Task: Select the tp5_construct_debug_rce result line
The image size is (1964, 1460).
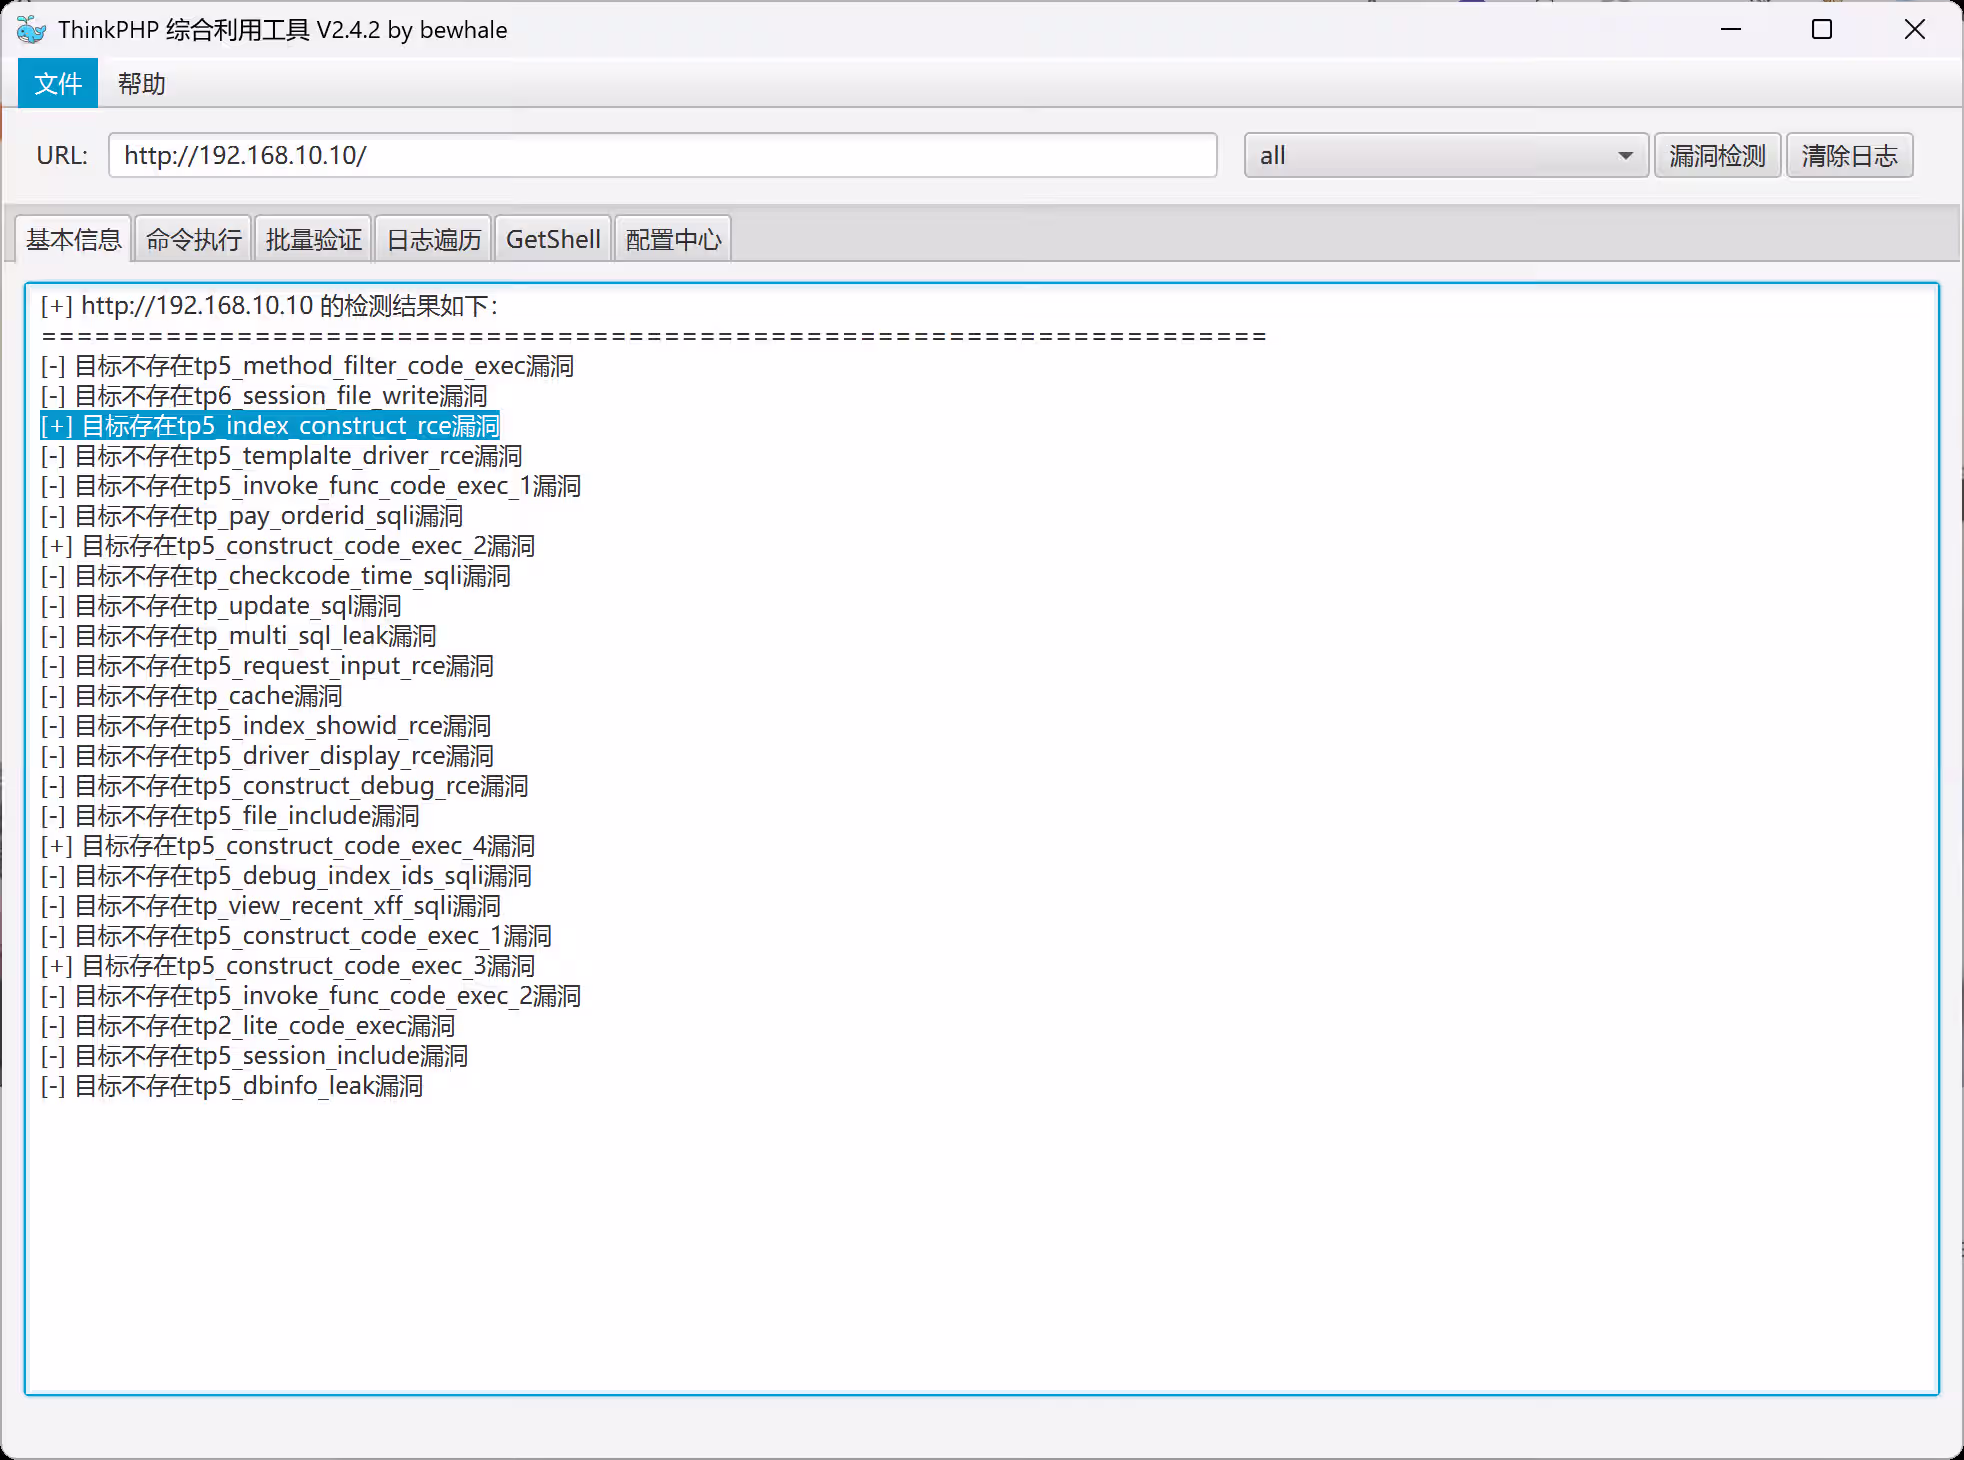Action: point(284,785)
